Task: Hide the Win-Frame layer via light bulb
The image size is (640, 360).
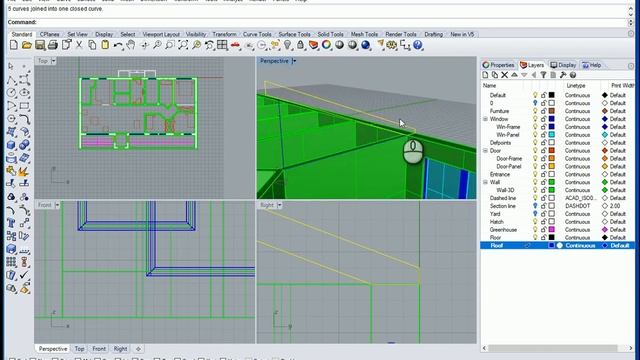Action: pyautogui.click(x=535, y=127)
